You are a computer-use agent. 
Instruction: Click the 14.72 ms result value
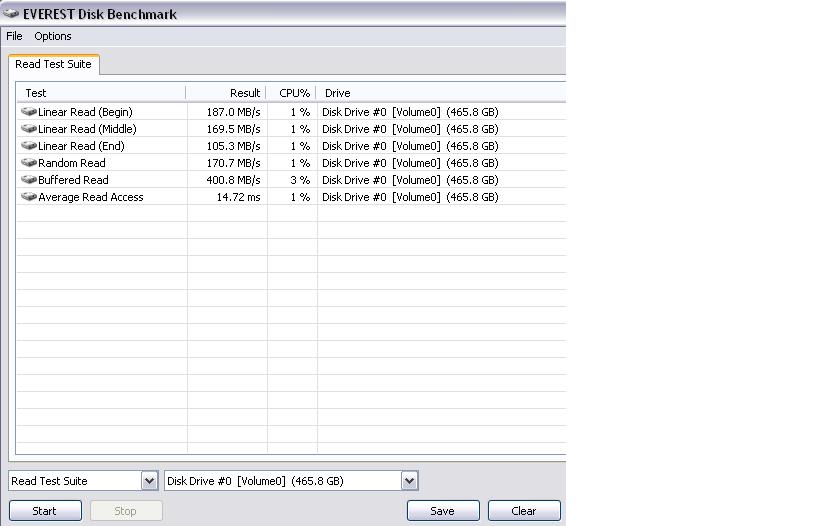(x=238, y=197)
